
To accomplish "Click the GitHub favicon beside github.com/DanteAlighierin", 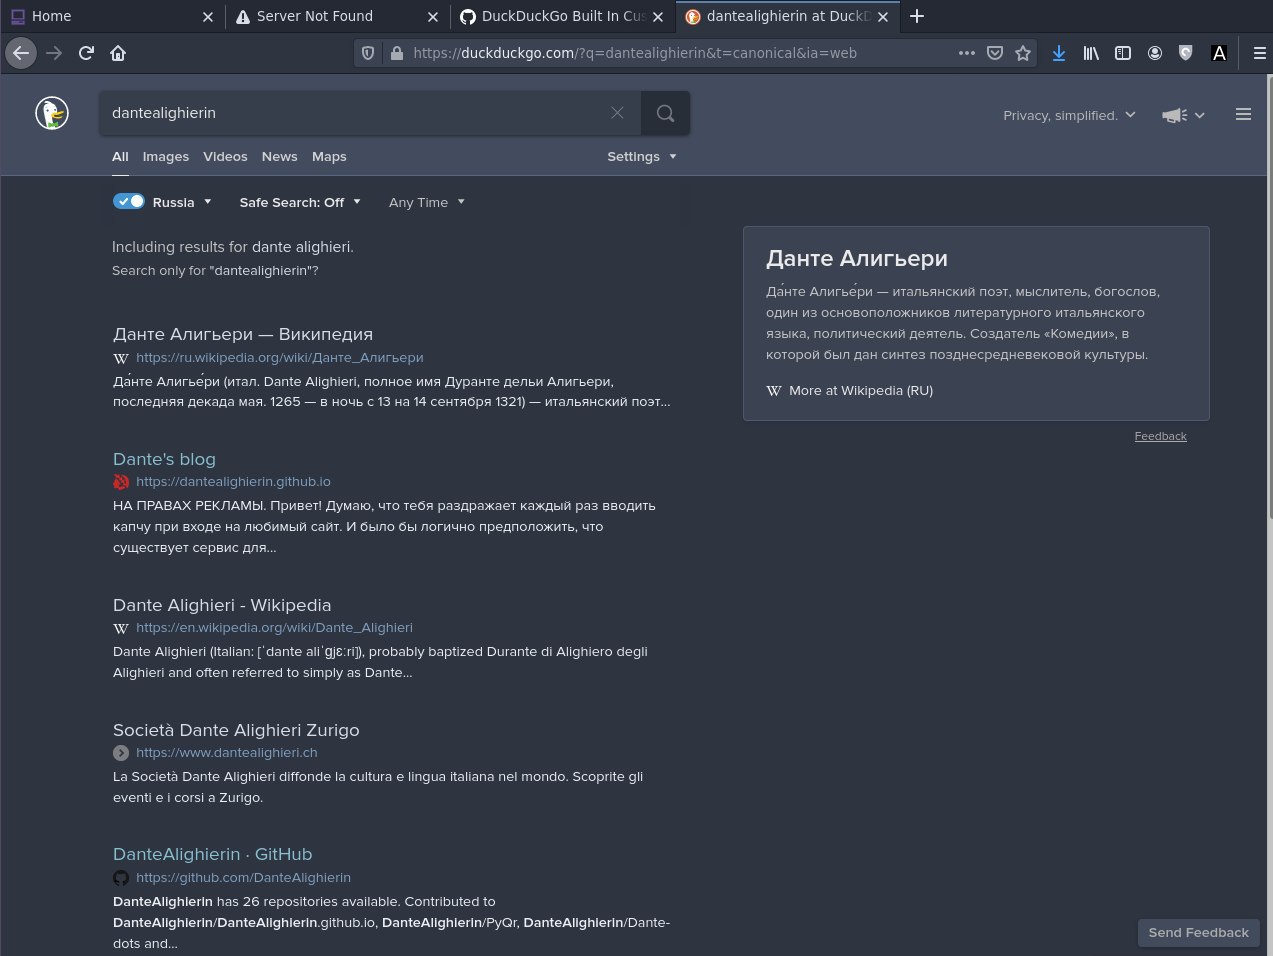I will click(121, 878).
